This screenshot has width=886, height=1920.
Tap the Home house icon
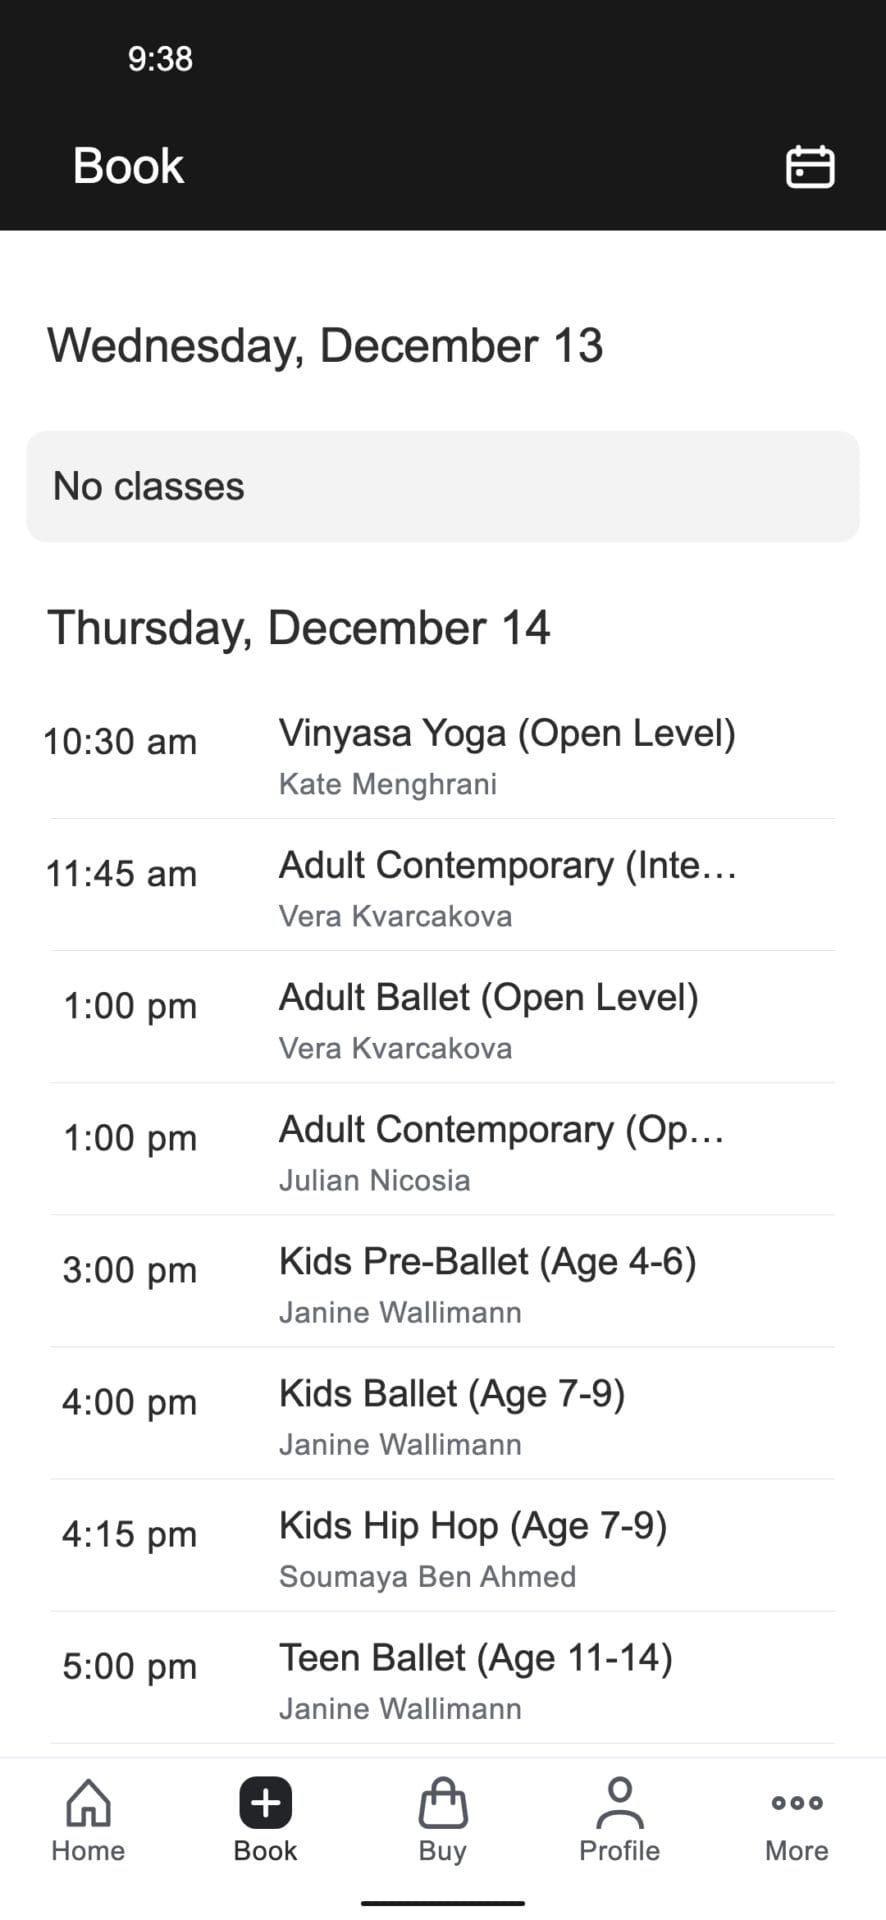pyautogui.click(x=88, y=1803)
